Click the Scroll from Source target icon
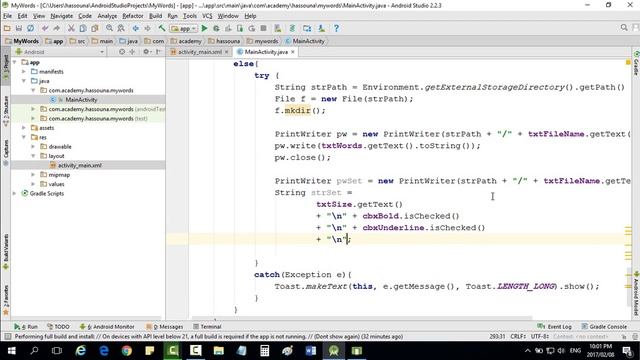 point(122,52)
